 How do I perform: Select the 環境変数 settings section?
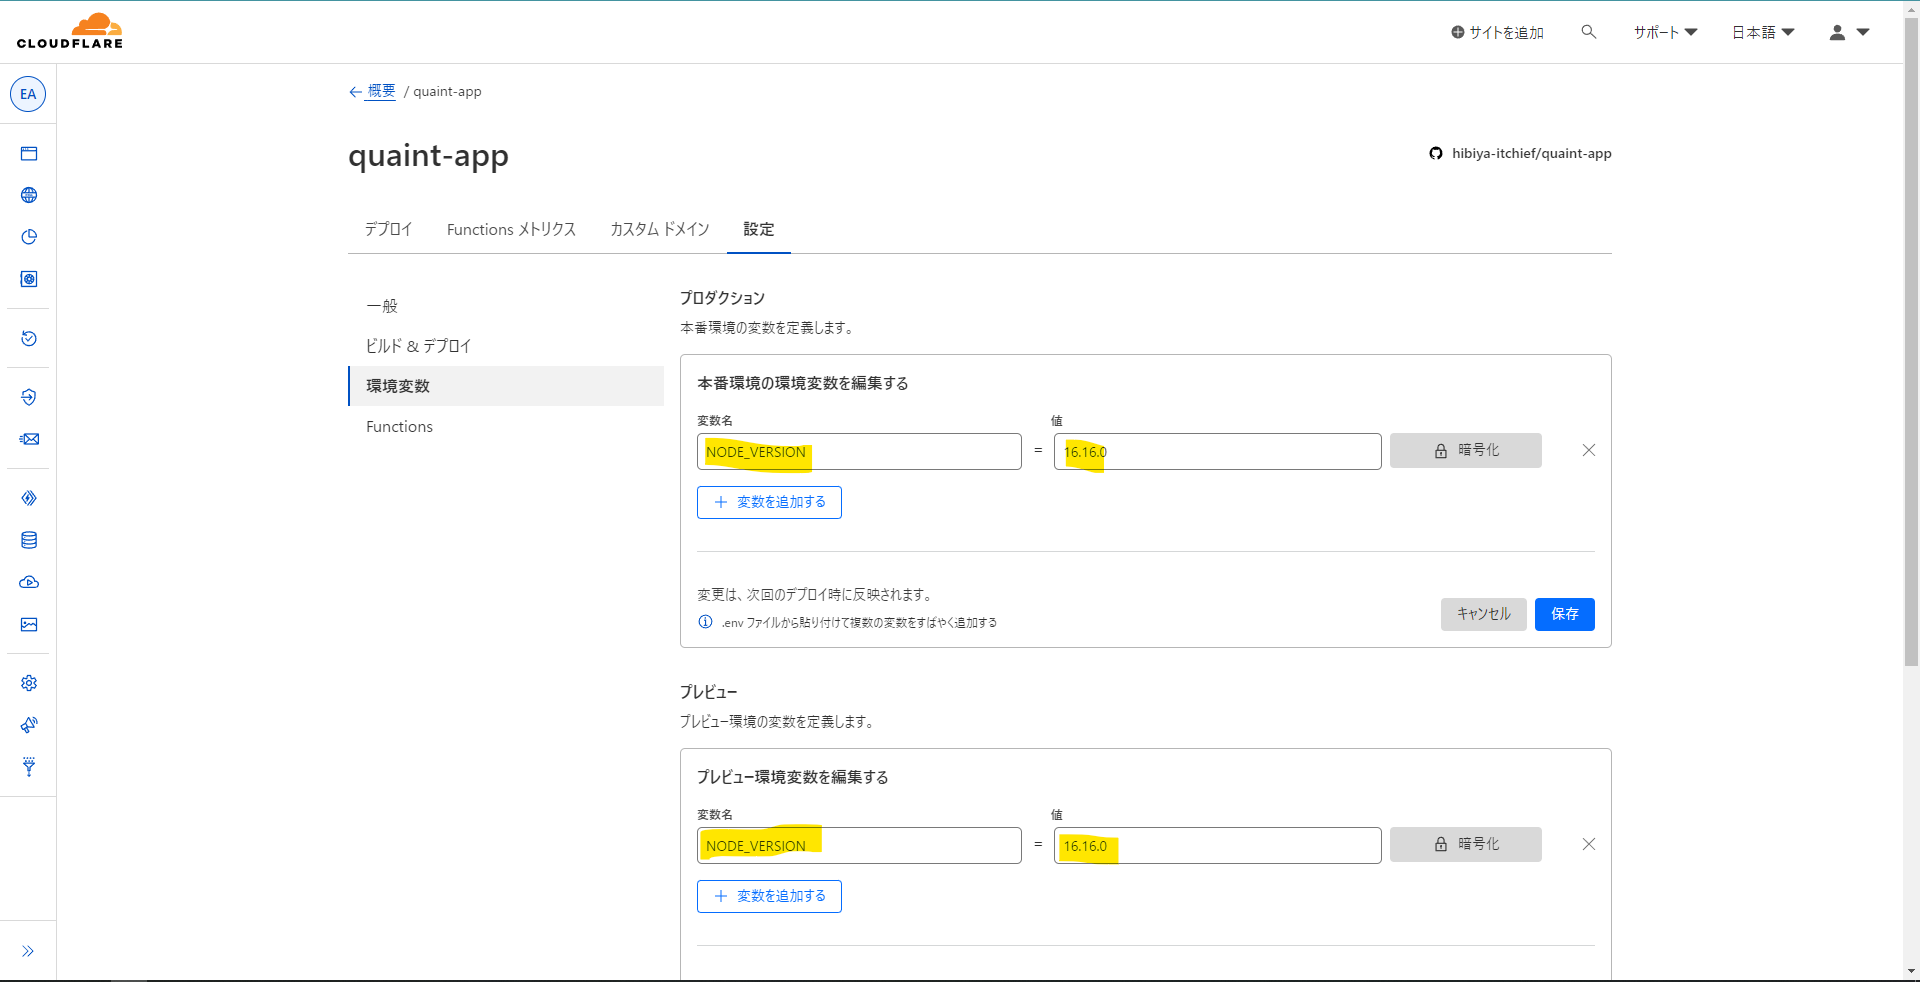pyautogui.click(x=506, y=386)
